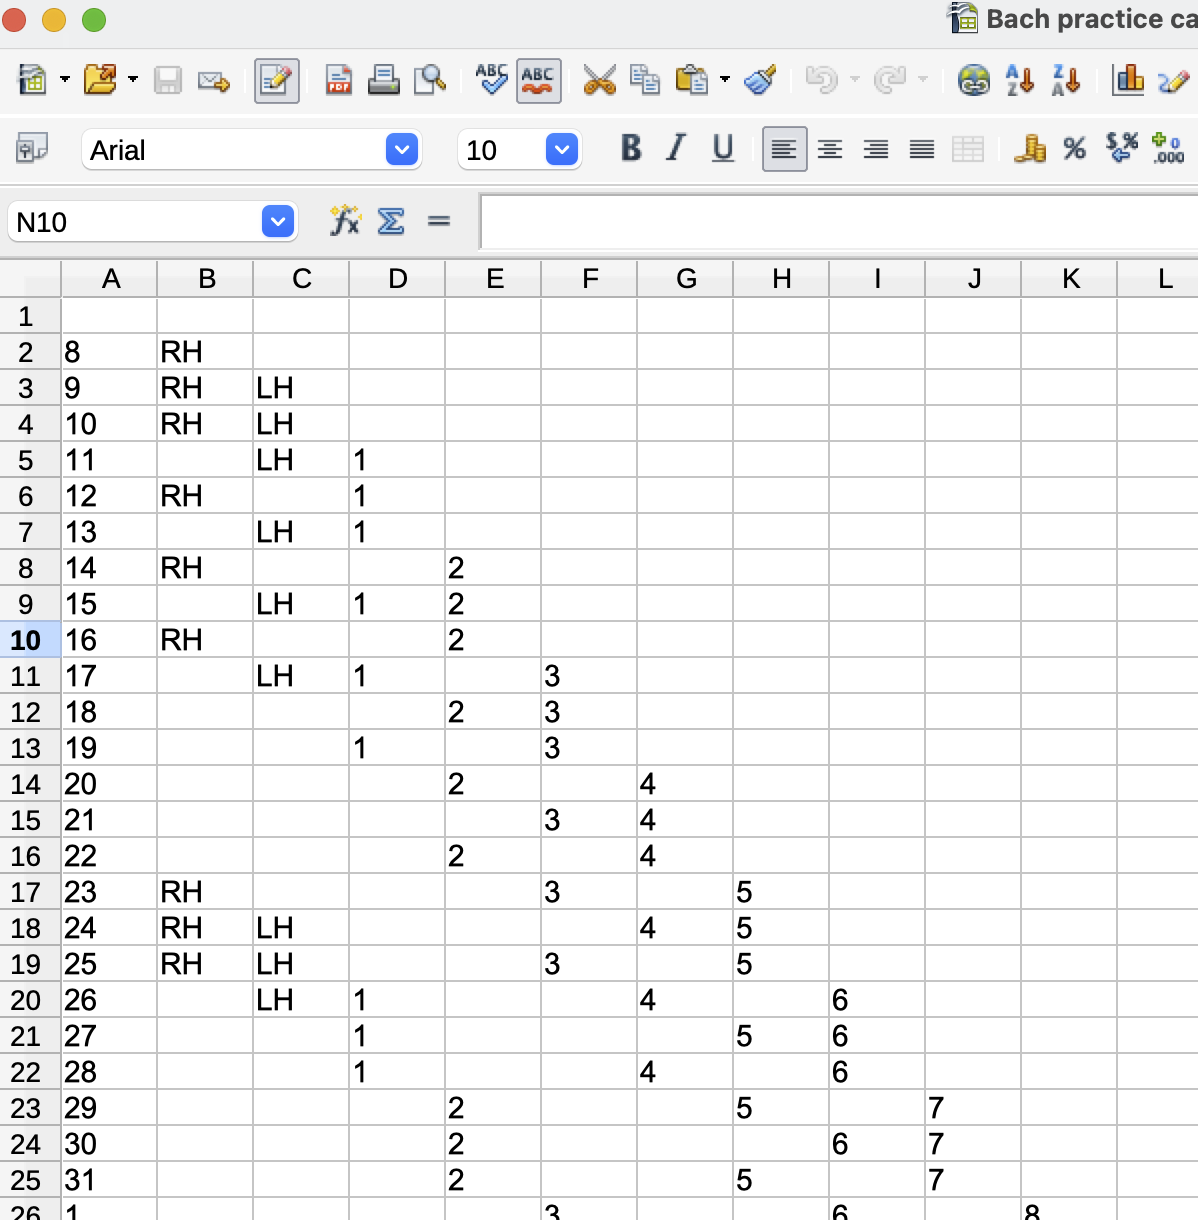Expand the Name Box cell reference dropdown
1198x1220 pixels.
[278, 221]
